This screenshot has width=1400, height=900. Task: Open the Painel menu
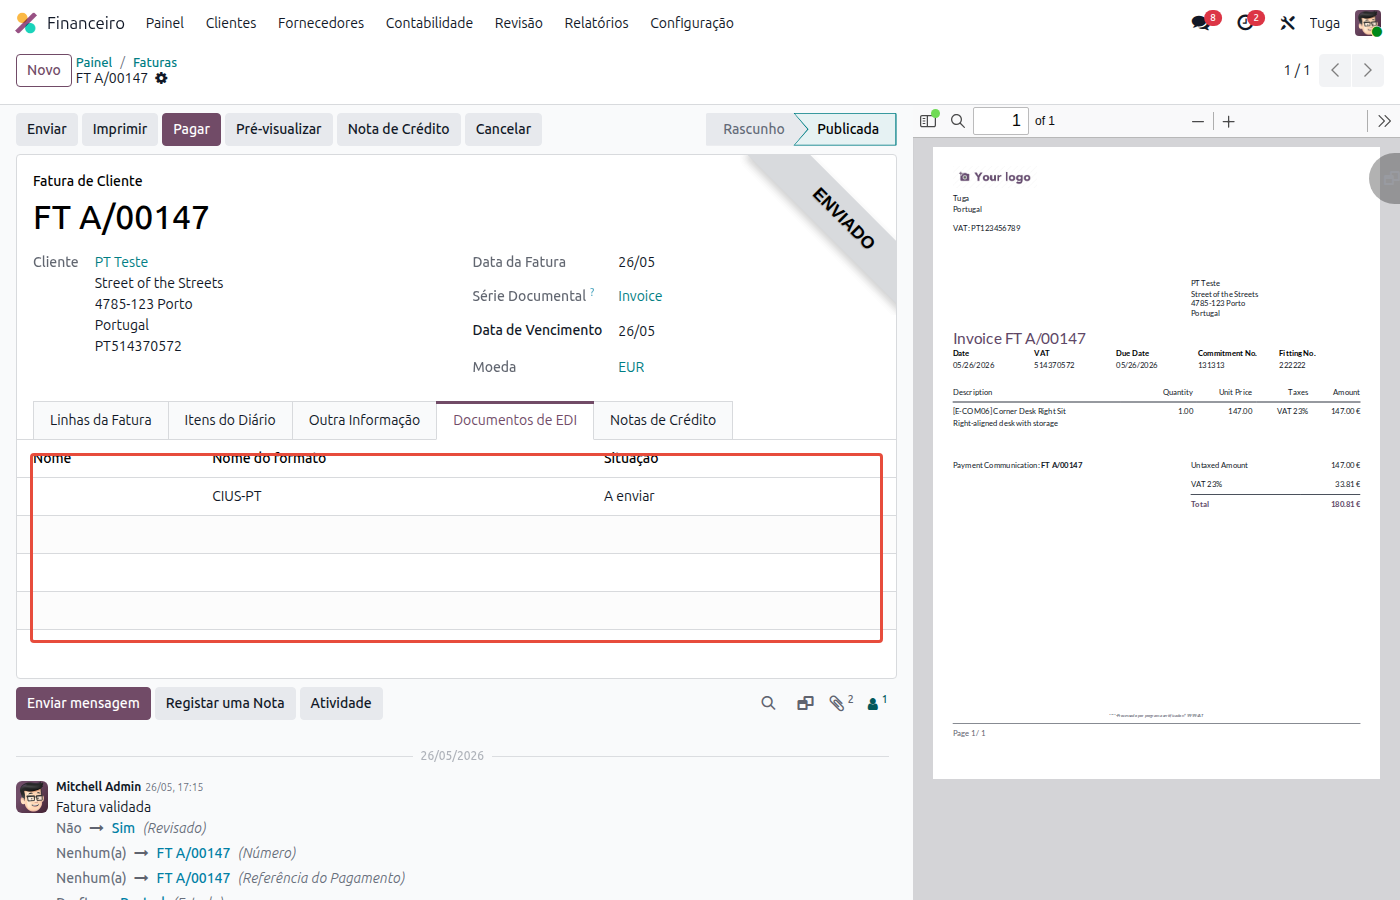point(165,23)
